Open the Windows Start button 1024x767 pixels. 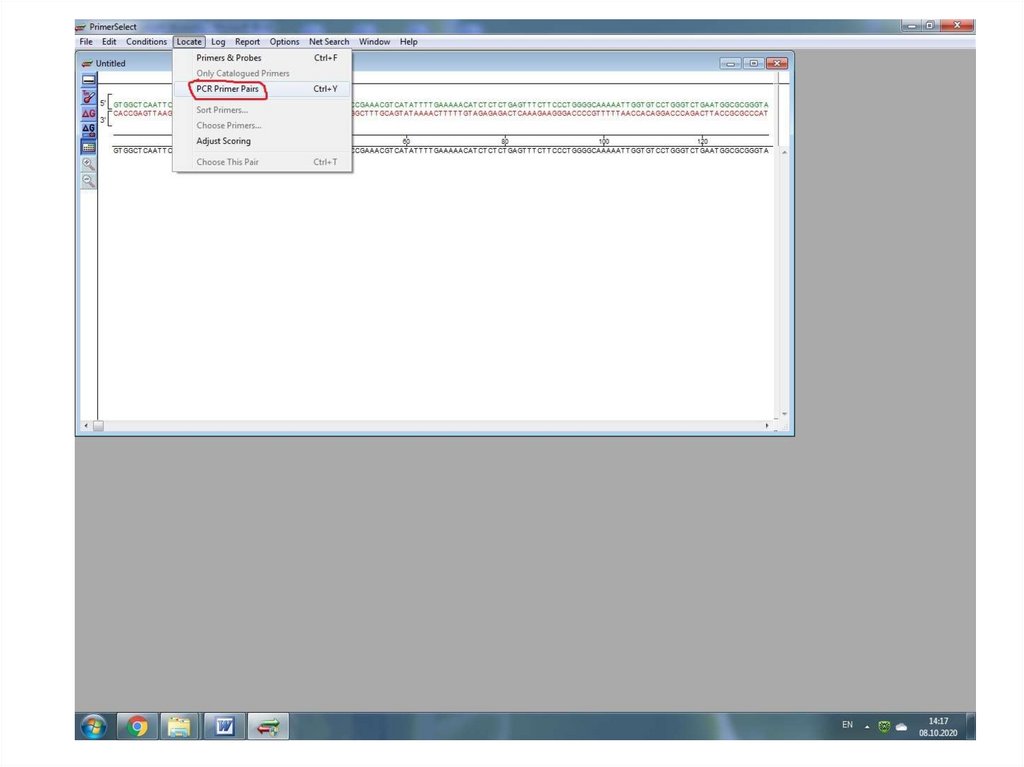pos(94,726)
